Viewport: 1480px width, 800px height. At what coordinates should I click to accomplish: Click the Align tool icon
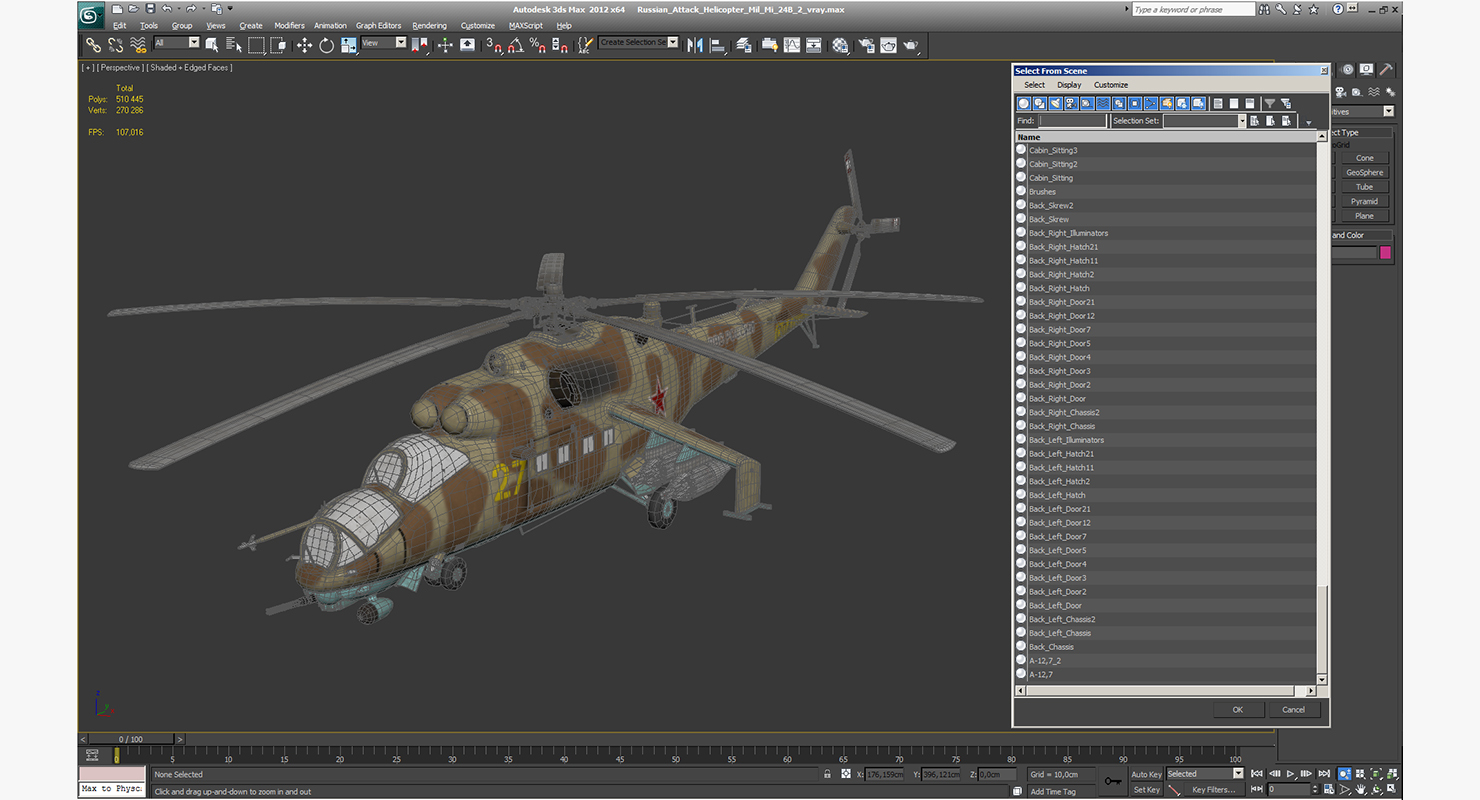point(717,45)
